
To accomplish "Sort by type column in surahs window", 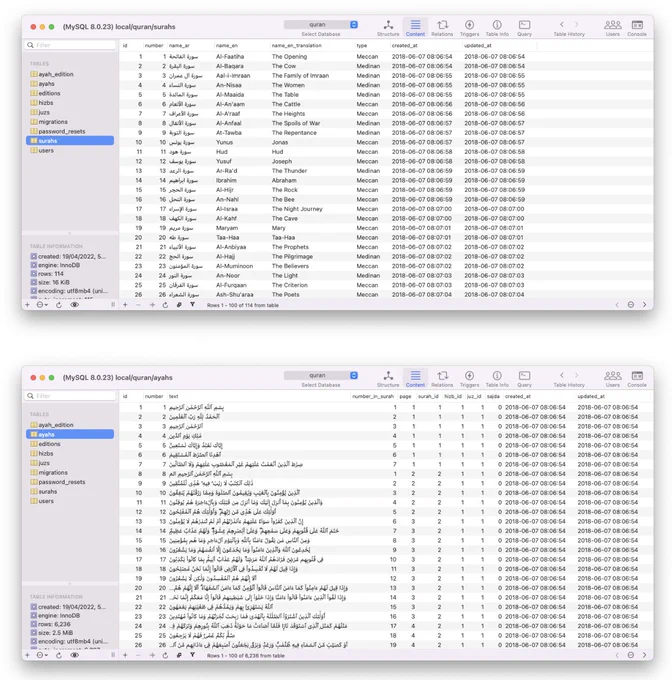I will (x=372, y=46).
